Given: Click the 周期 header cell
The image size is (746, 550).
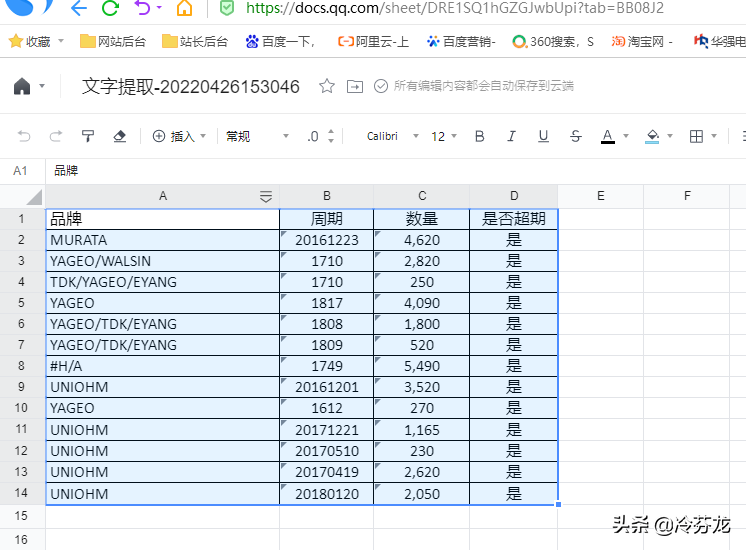Looking at the screenshot, I should [x=326, y=219].
